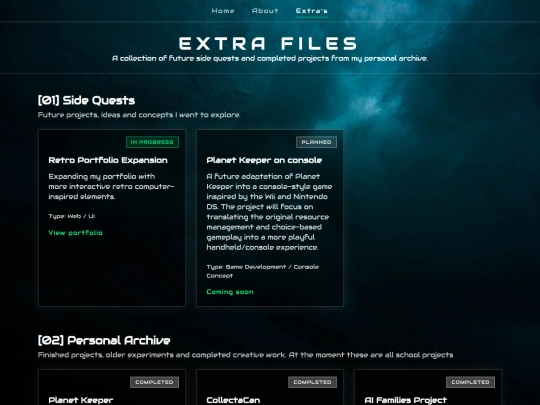Click the [02] Personal Archive heading
This screenshot has width=540, height=405.
(x=104, y=340)
